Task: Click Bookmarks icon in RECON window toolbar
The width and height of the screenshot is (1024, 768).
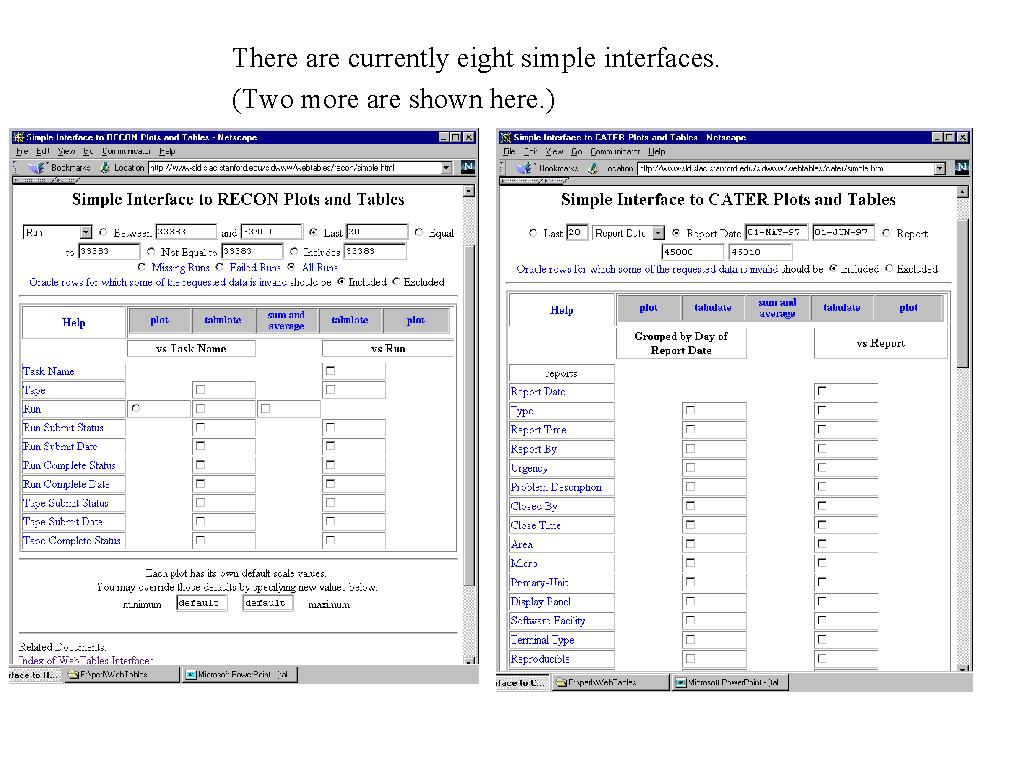Action: 39,168
